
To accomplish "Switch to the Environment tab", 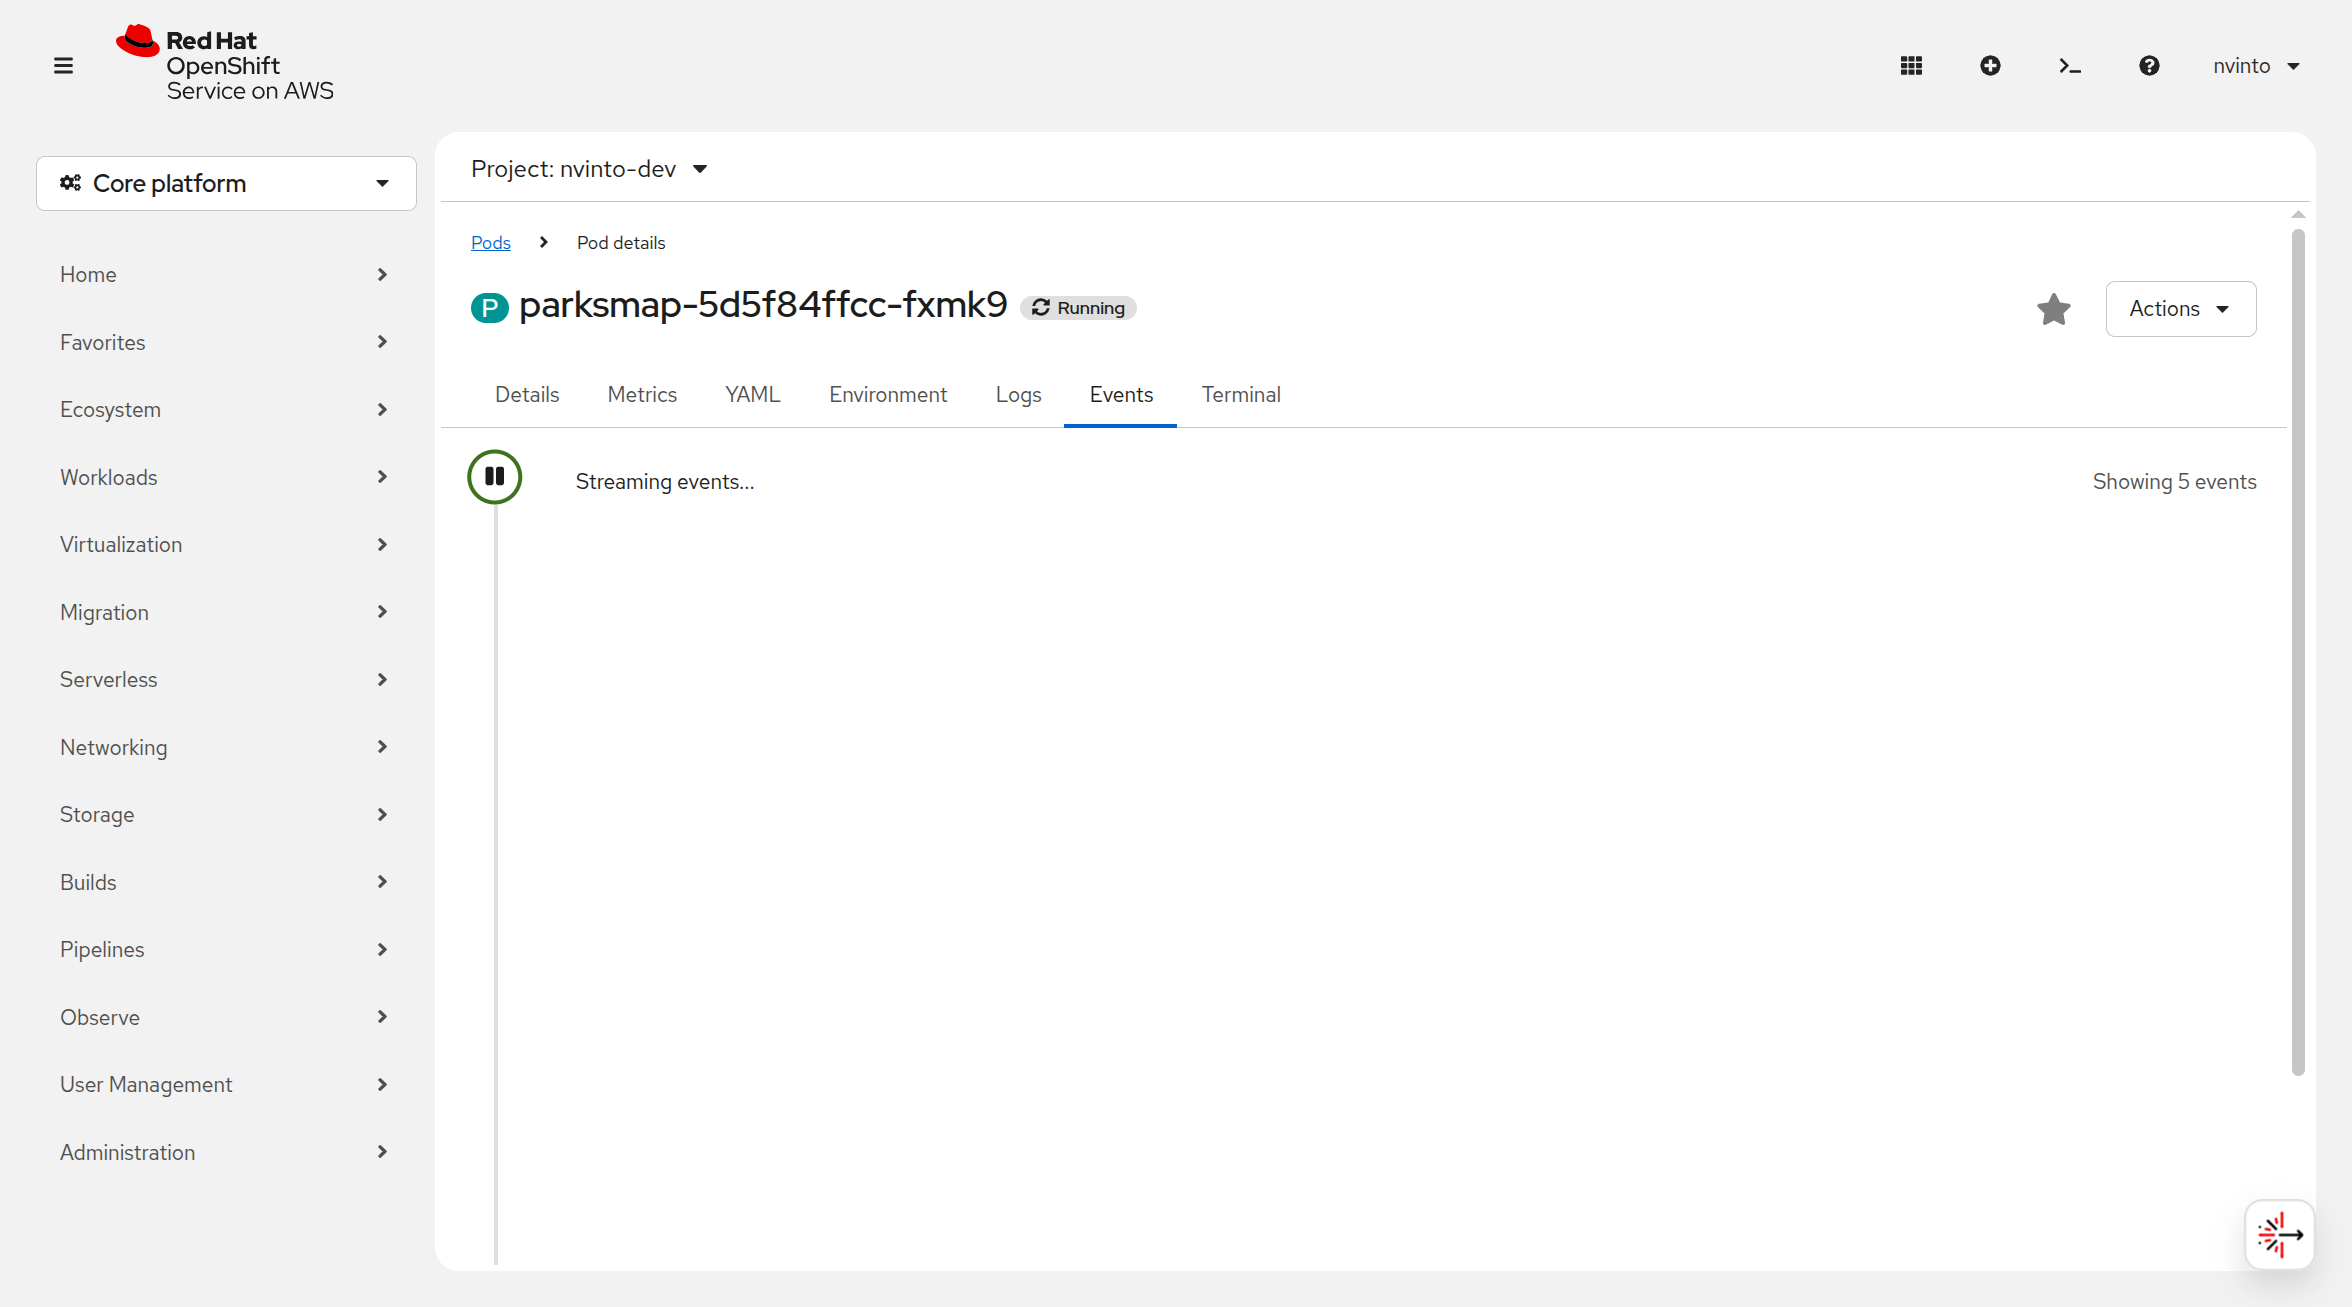I will [x=888, y=395].
